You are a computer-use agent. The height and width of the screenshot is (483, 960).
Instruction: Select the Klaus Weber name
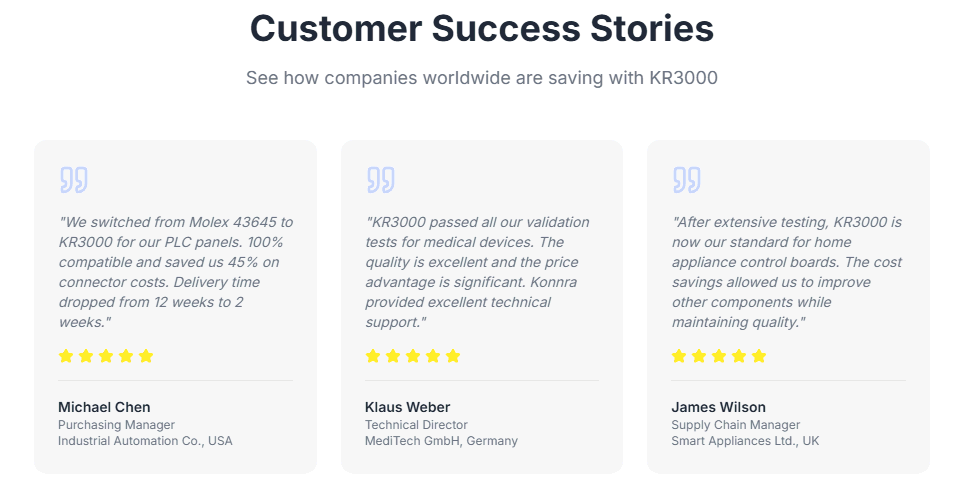pyautogui.click(x=408, y=407)
